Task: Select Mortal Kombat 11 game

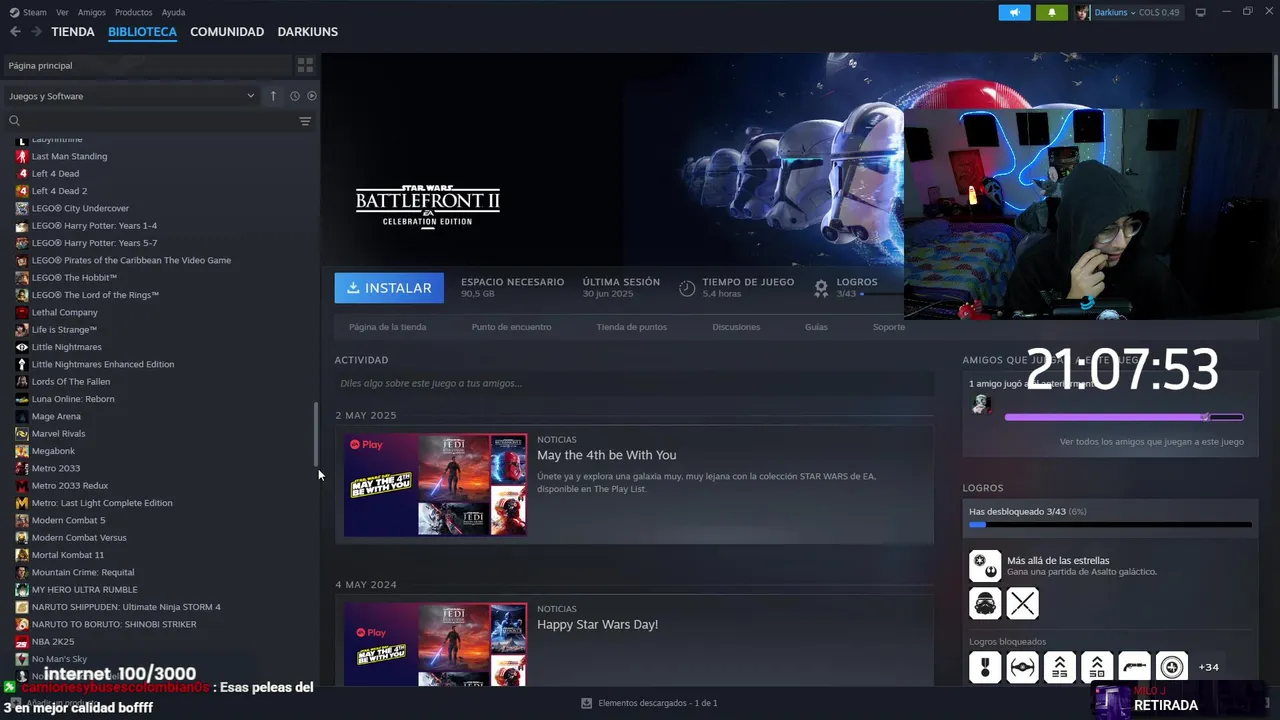Action: [68, 555]
